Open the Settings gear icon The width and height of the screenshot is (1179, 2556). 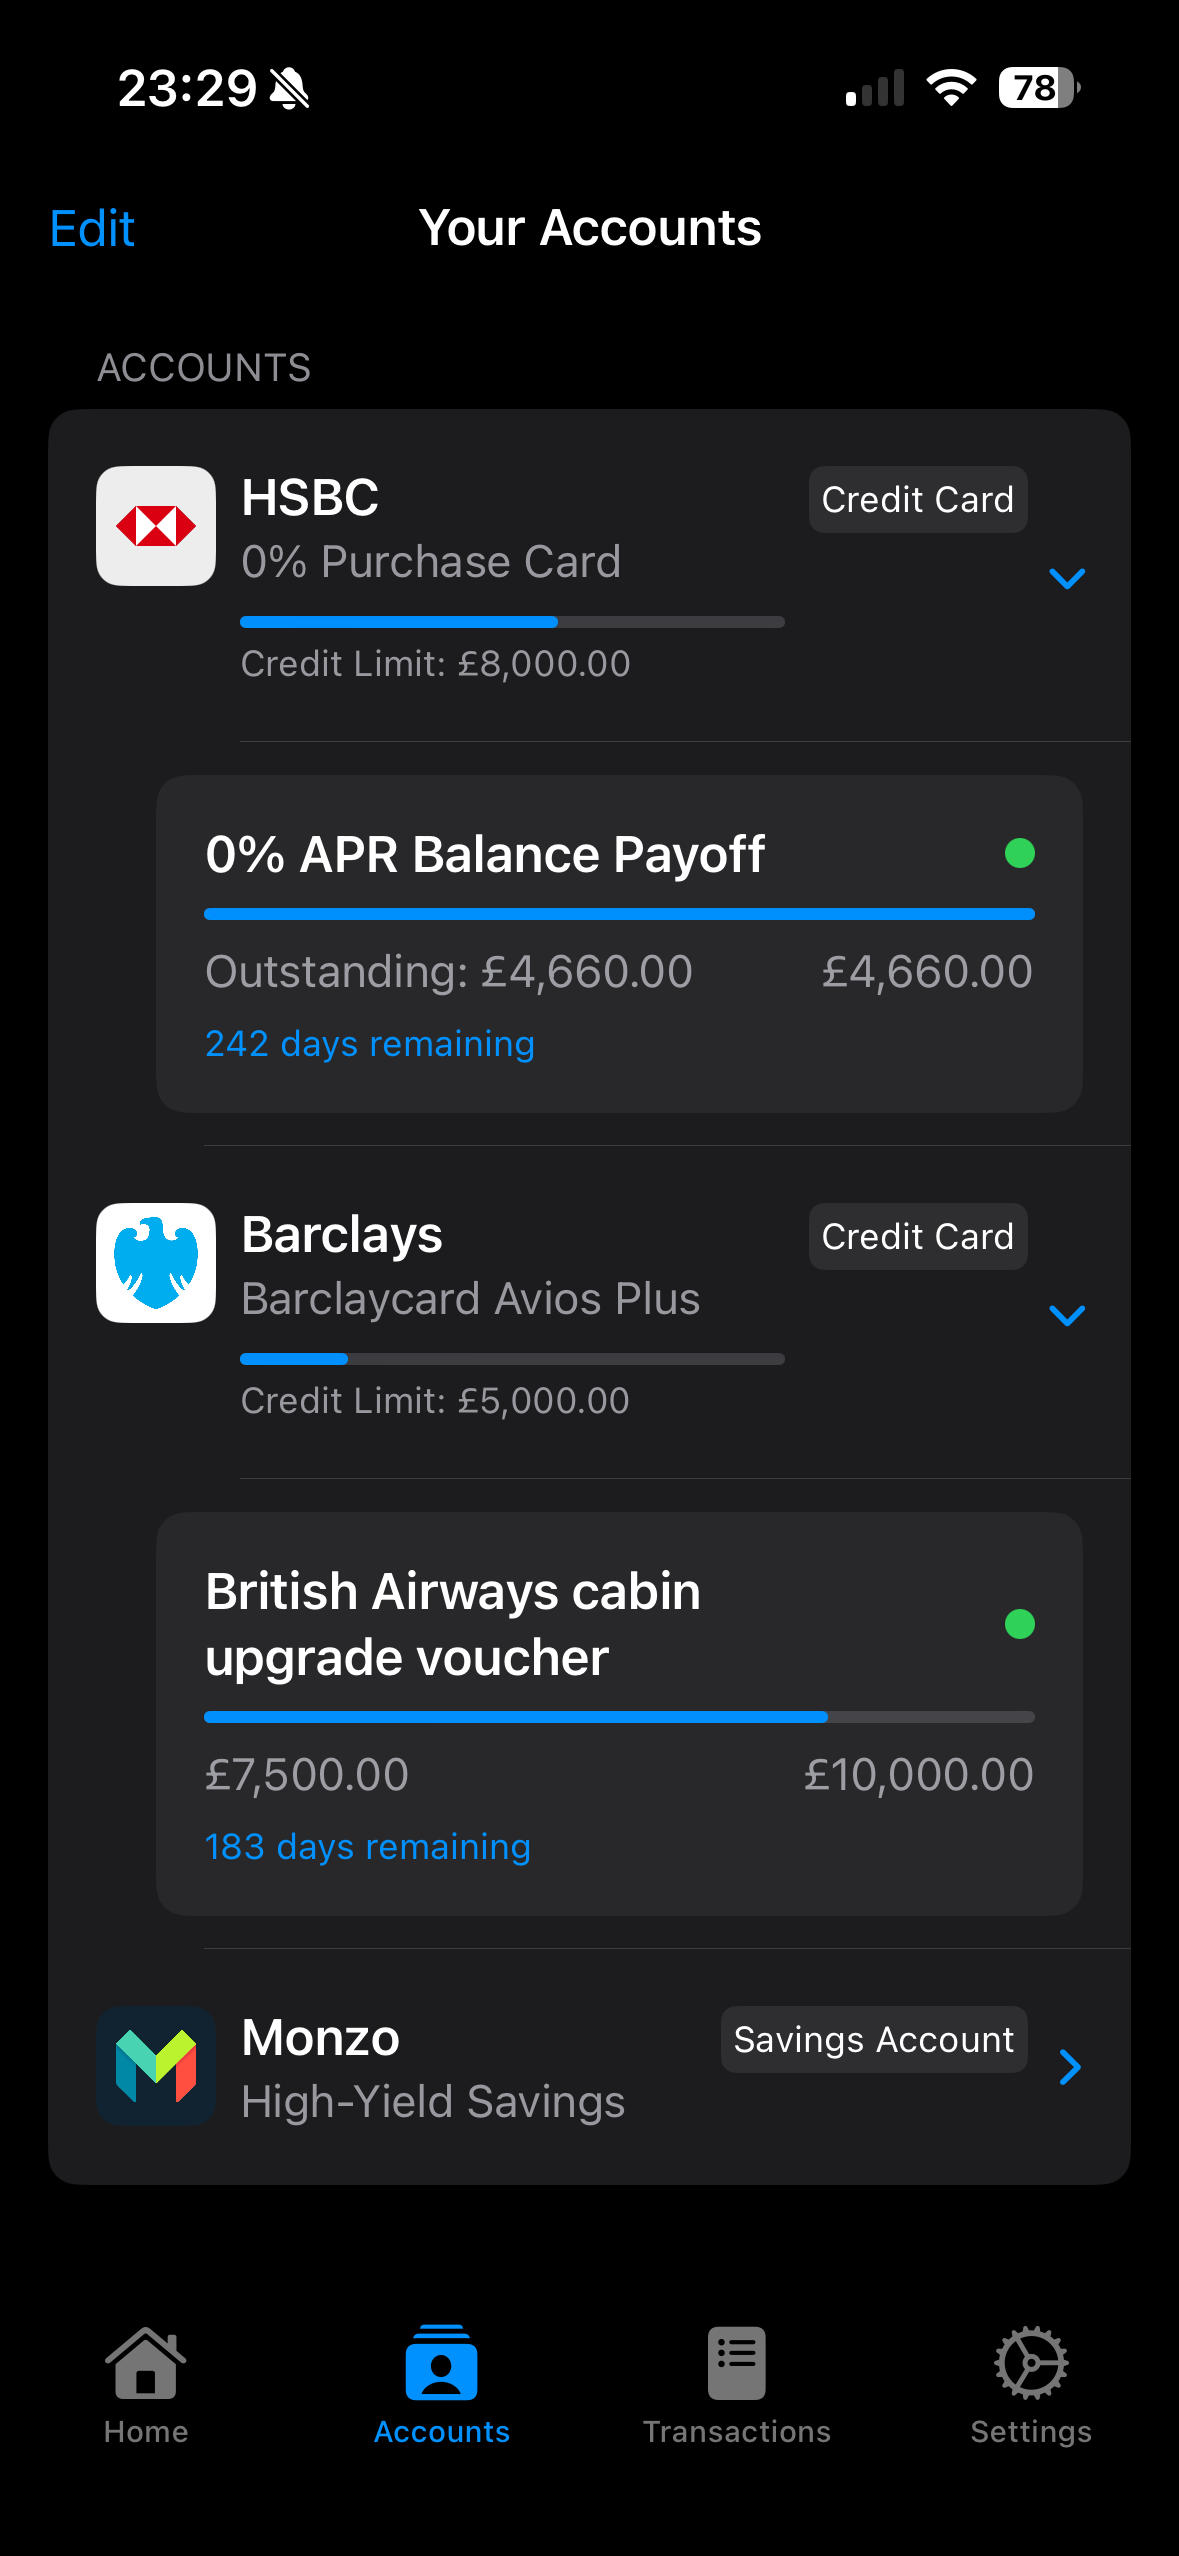(1031, 2363)
